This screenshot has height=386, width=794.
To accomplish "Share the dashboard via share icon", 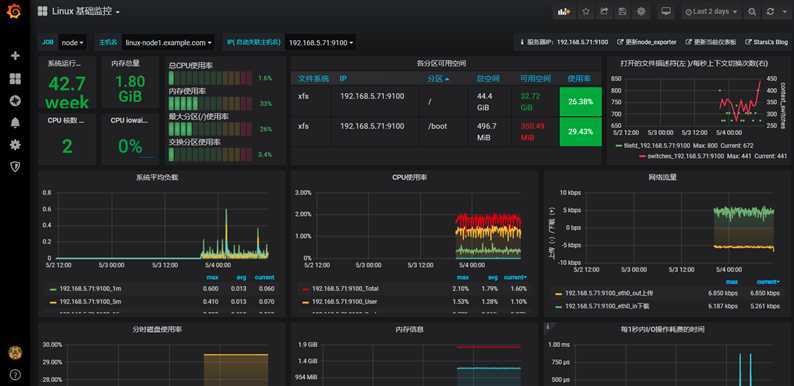I will click(604, 12).
